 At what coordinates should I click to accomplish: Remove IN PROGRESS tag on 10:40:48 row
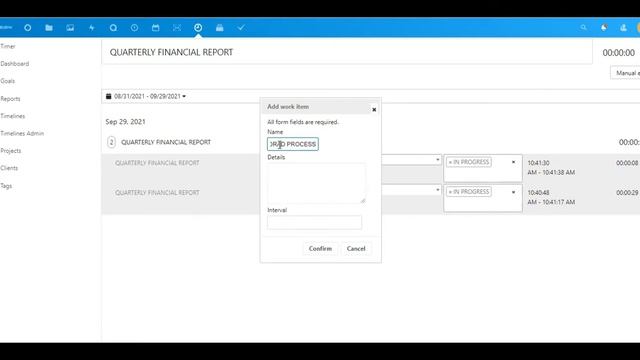(x=450, y=192)
